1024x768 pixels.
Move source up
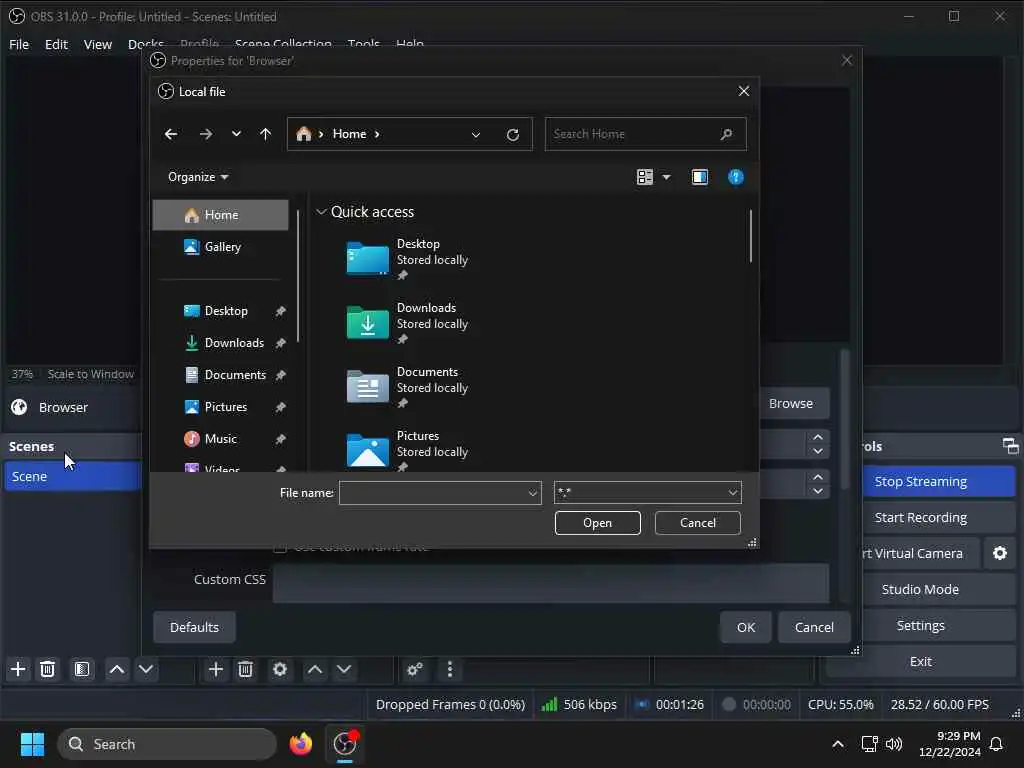tap(315, 669)
